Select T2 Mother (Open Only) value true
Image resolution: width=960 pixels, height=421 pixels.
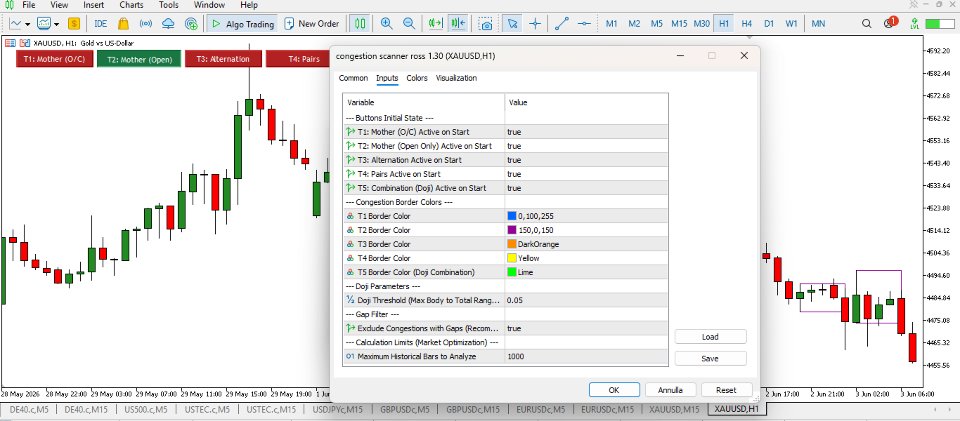(586, 146)
